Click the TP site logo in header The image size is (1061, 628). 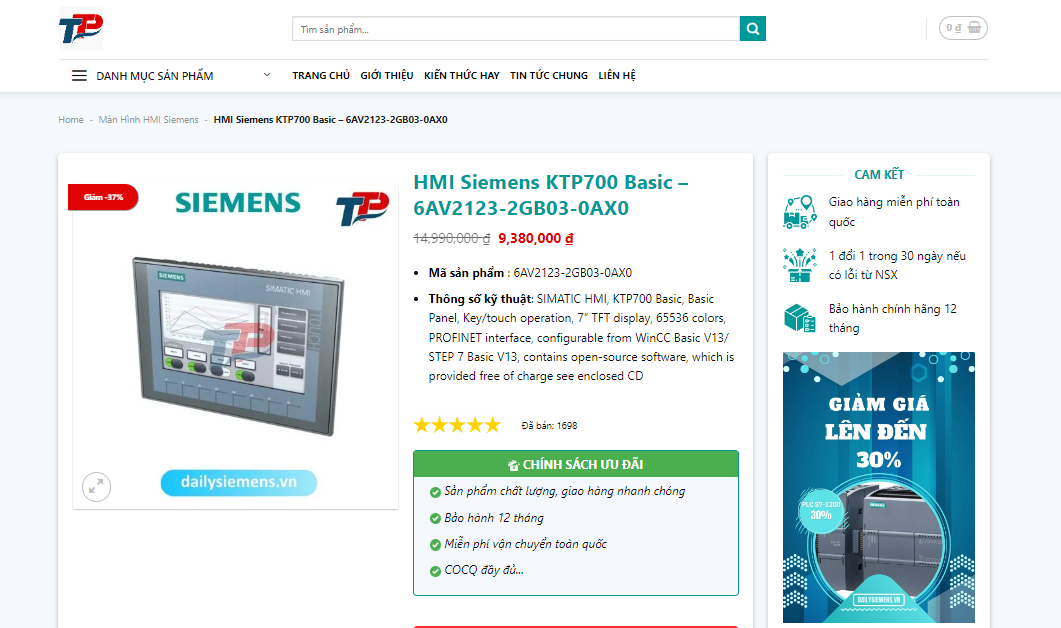81,28
